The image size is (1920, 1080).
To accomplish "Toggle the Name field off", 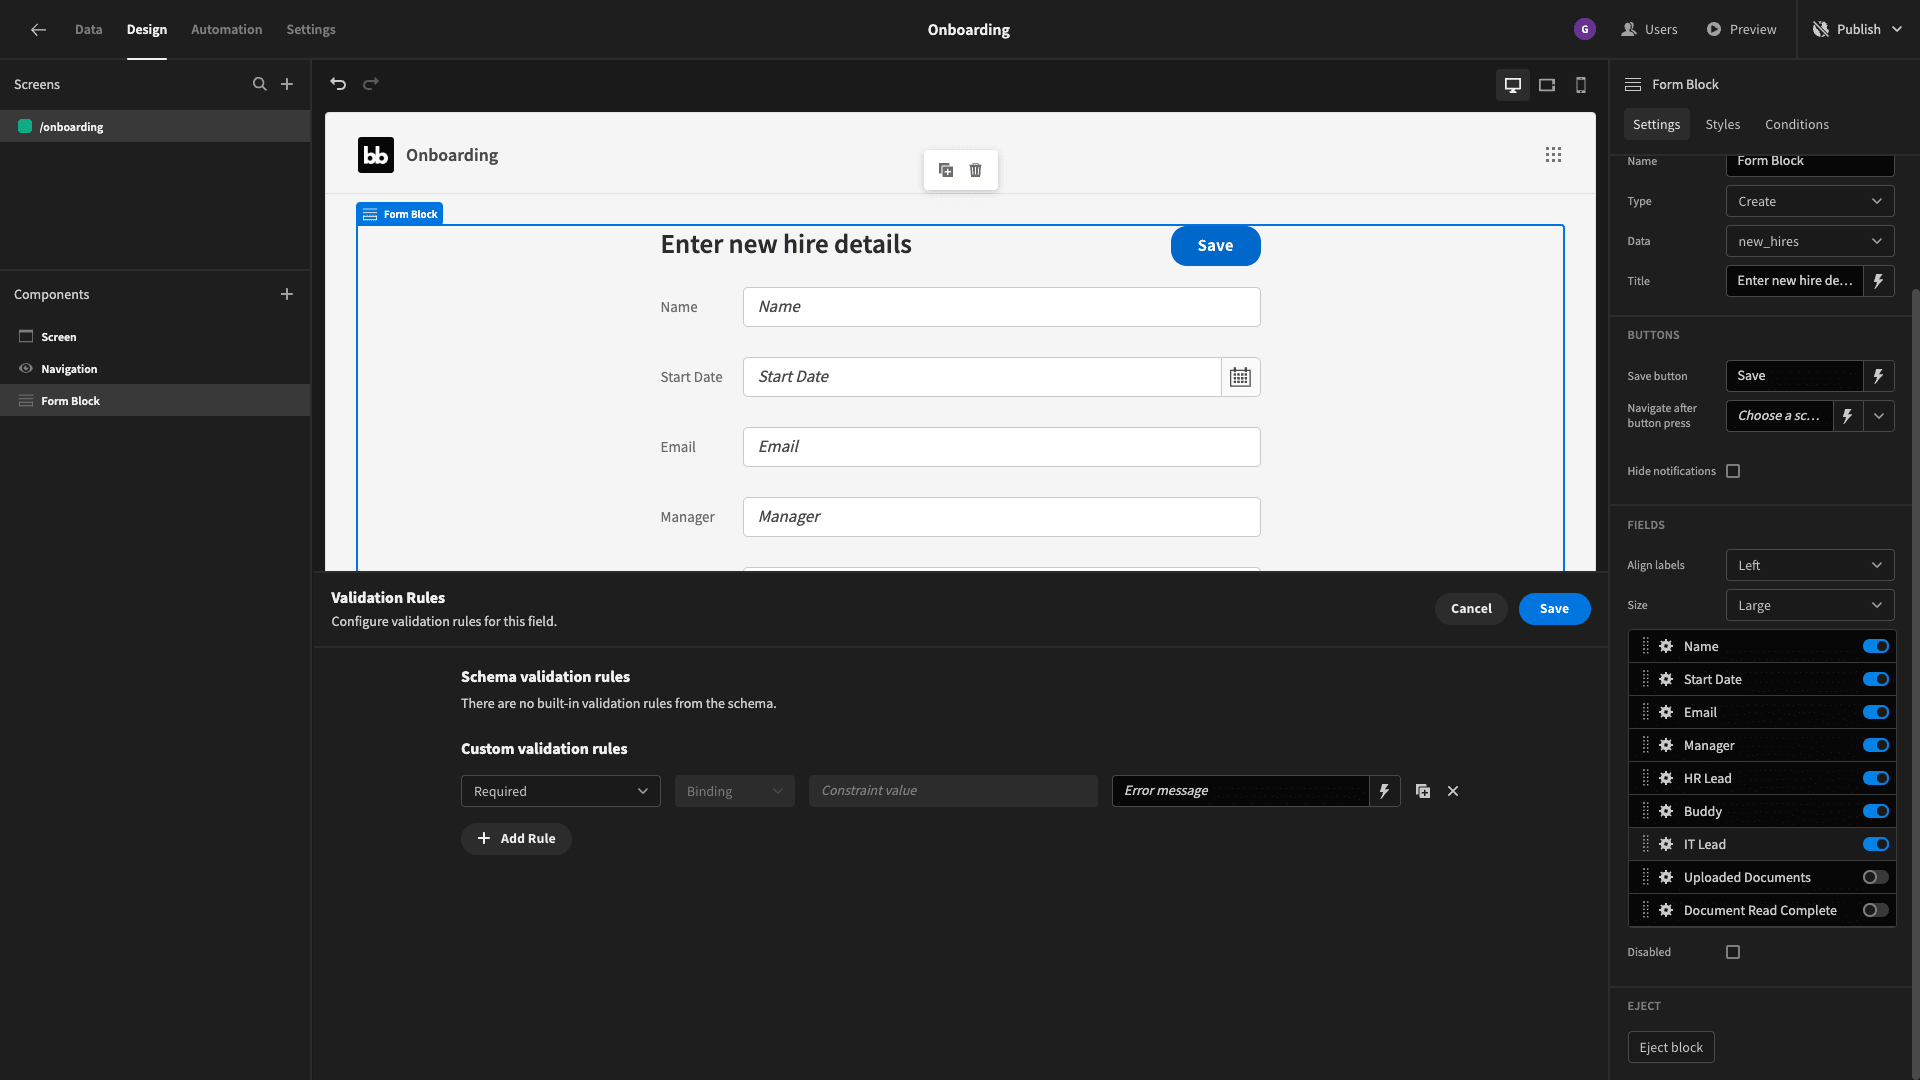I will point(1876,647).
